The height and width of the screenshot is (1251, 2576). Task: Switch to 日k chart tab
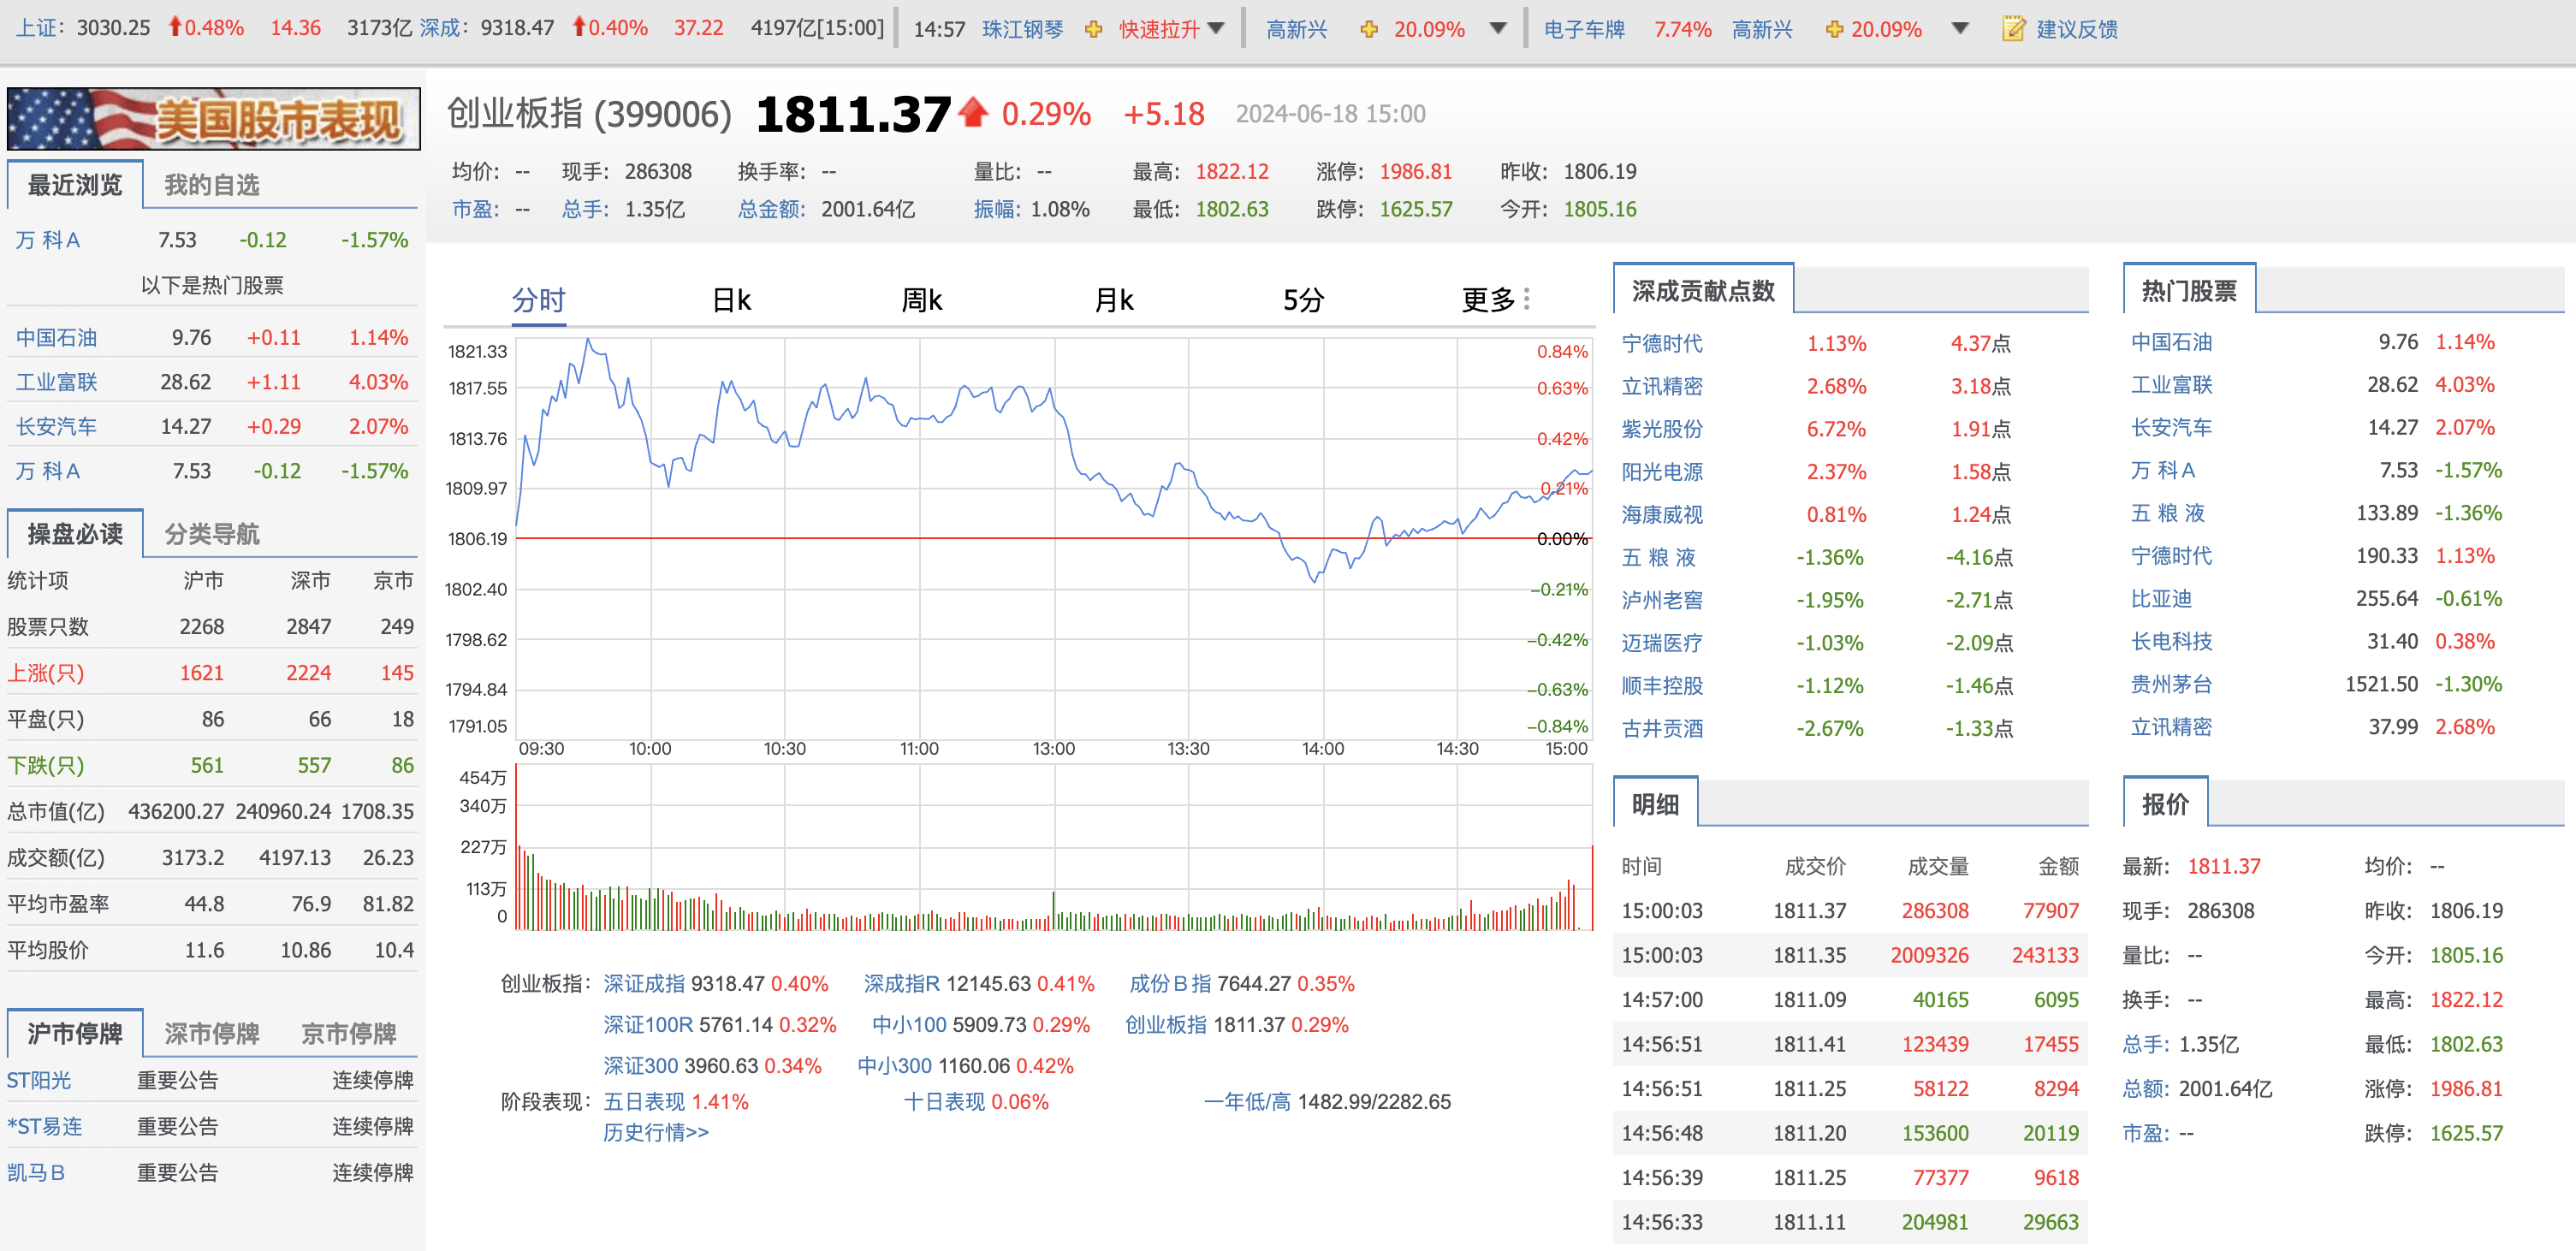731,299
